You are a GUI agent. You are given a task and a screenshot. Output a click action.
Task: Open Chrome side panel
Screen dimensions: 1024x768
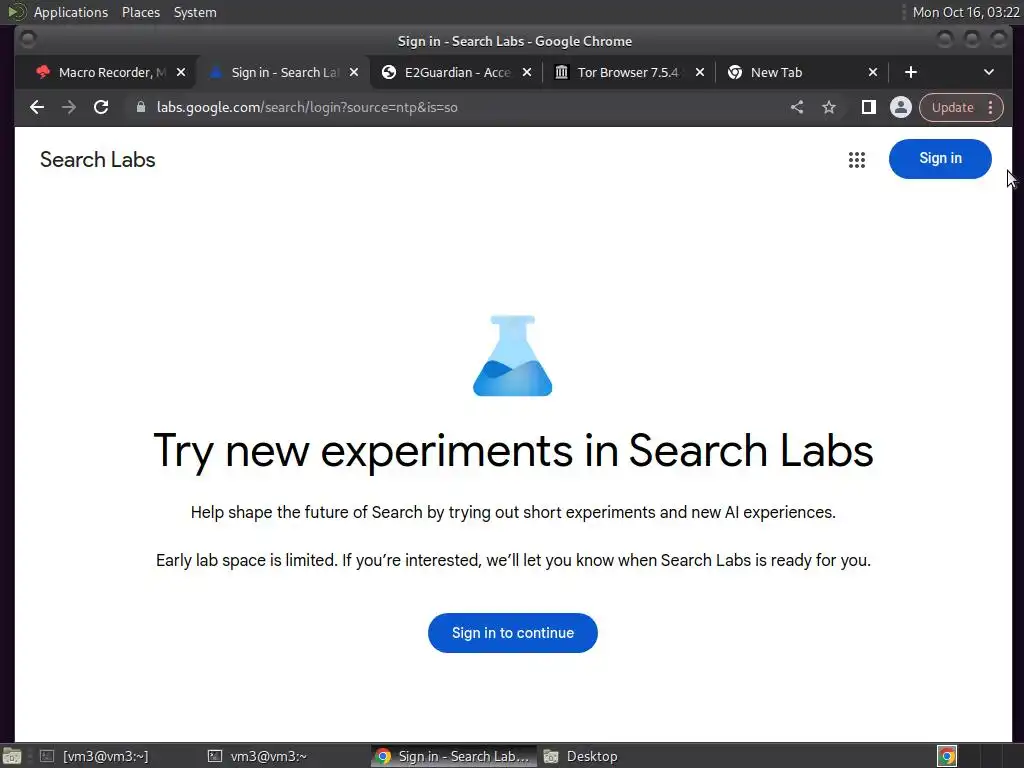[x=868, y=107]
